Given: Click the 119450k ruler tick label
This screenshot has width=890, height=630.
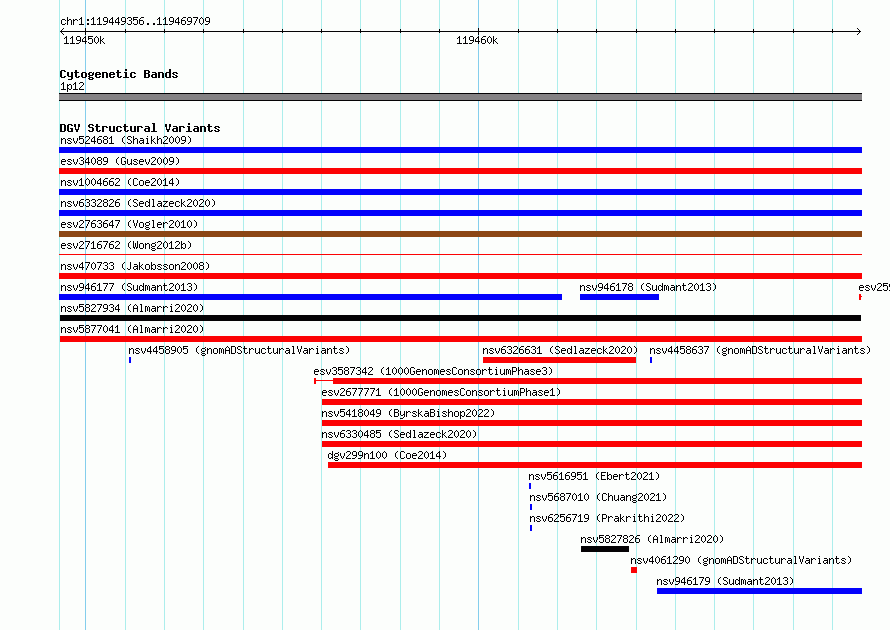Looking at the screenshot, I should 84,40.
